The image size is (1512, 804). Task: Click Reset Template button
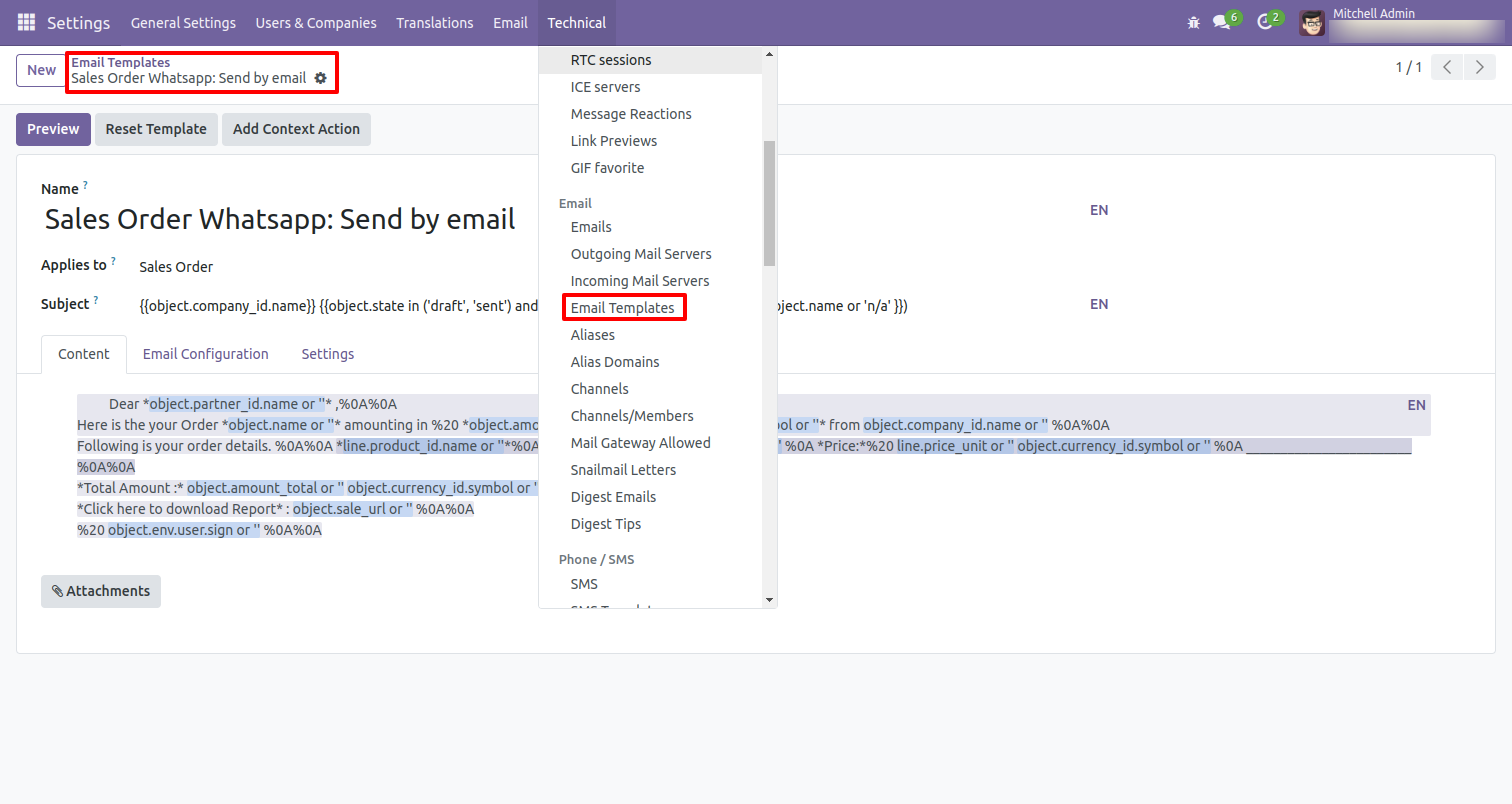(156, 129)
